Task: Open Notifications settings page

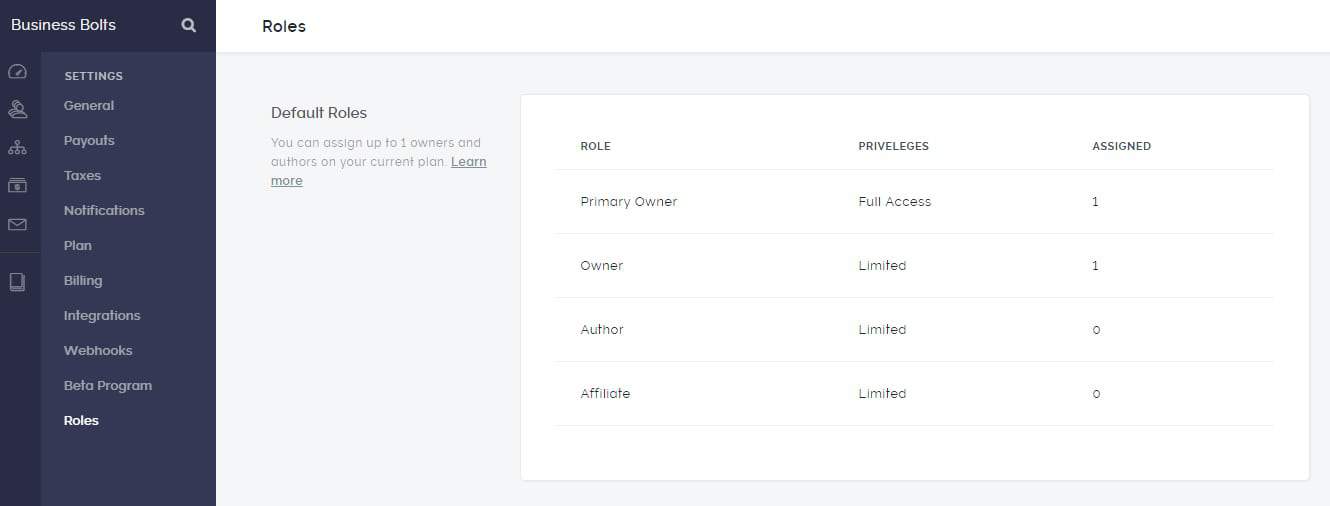Action: click(x=104, y=211)
